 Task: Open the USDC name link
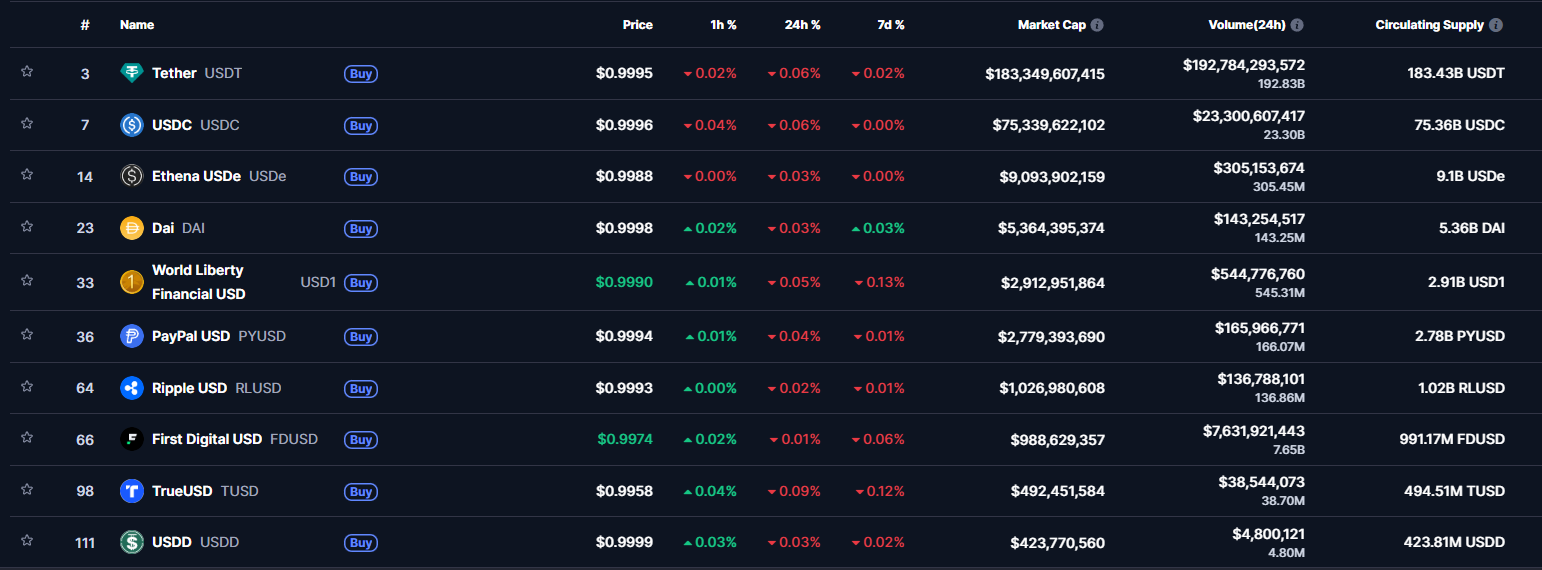pos(196,125)
